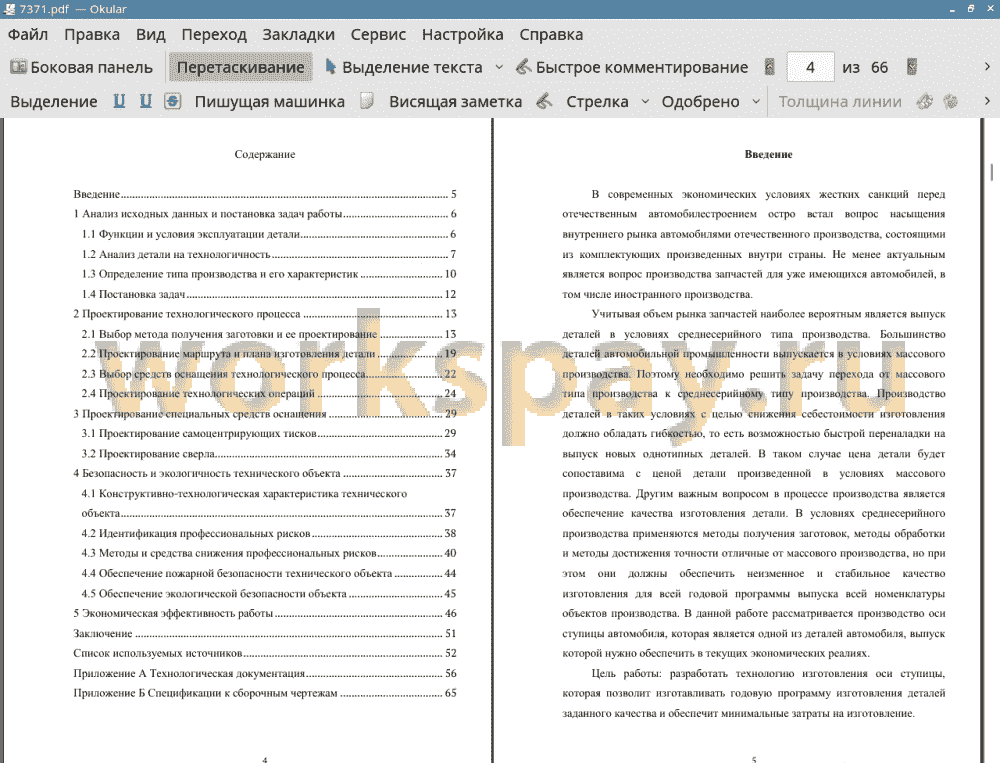Image resolution: width=1000 pixels, height=763 pixels.
Task: Click entry 3.2 Проектирование сверла
Action: tap(268, 454)
